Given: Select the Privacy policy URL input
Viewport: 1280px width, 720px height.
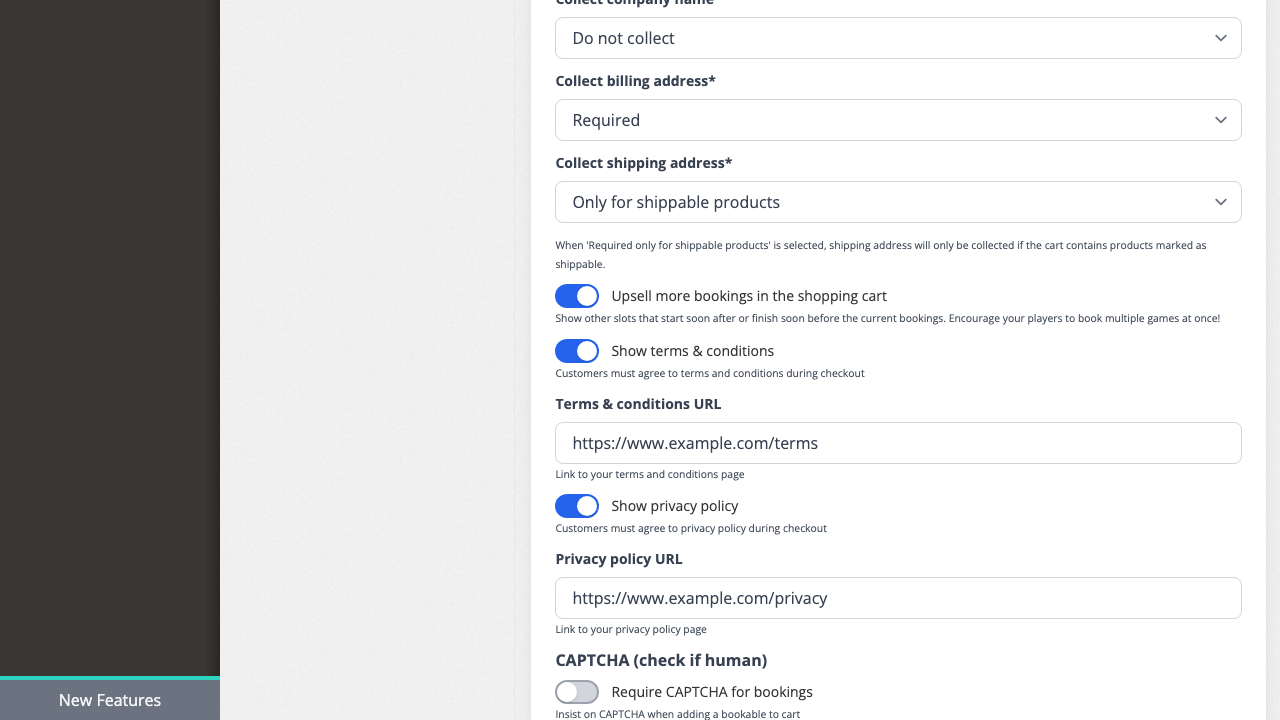Looking at the screenshot, I should [898, 598].
